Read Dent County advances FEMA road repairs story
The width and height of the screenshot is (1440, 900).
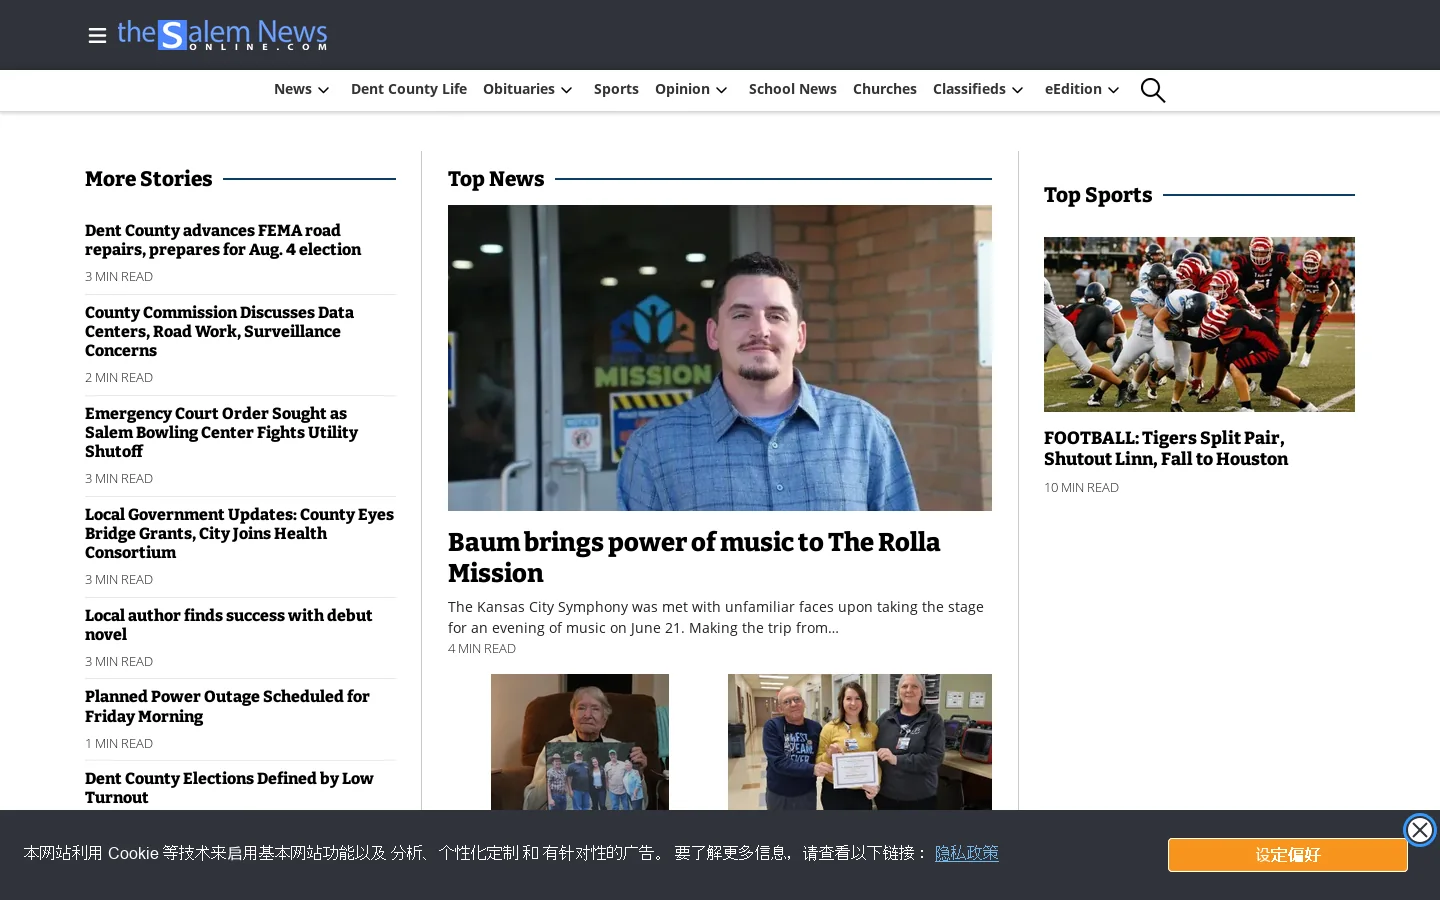[x=223, y=240]
